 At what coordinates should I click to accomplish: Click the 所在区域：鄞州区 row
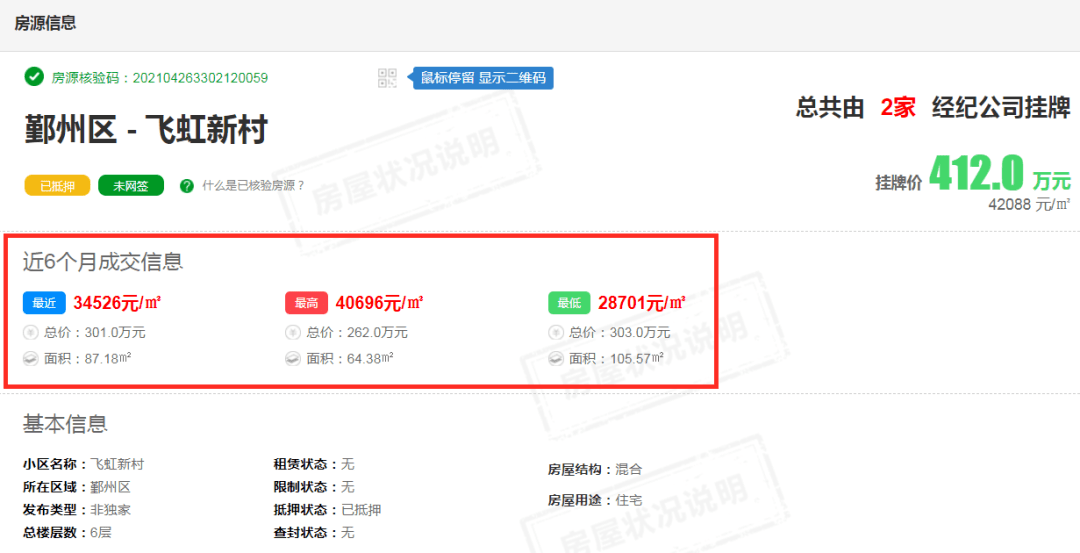(76, 487)
